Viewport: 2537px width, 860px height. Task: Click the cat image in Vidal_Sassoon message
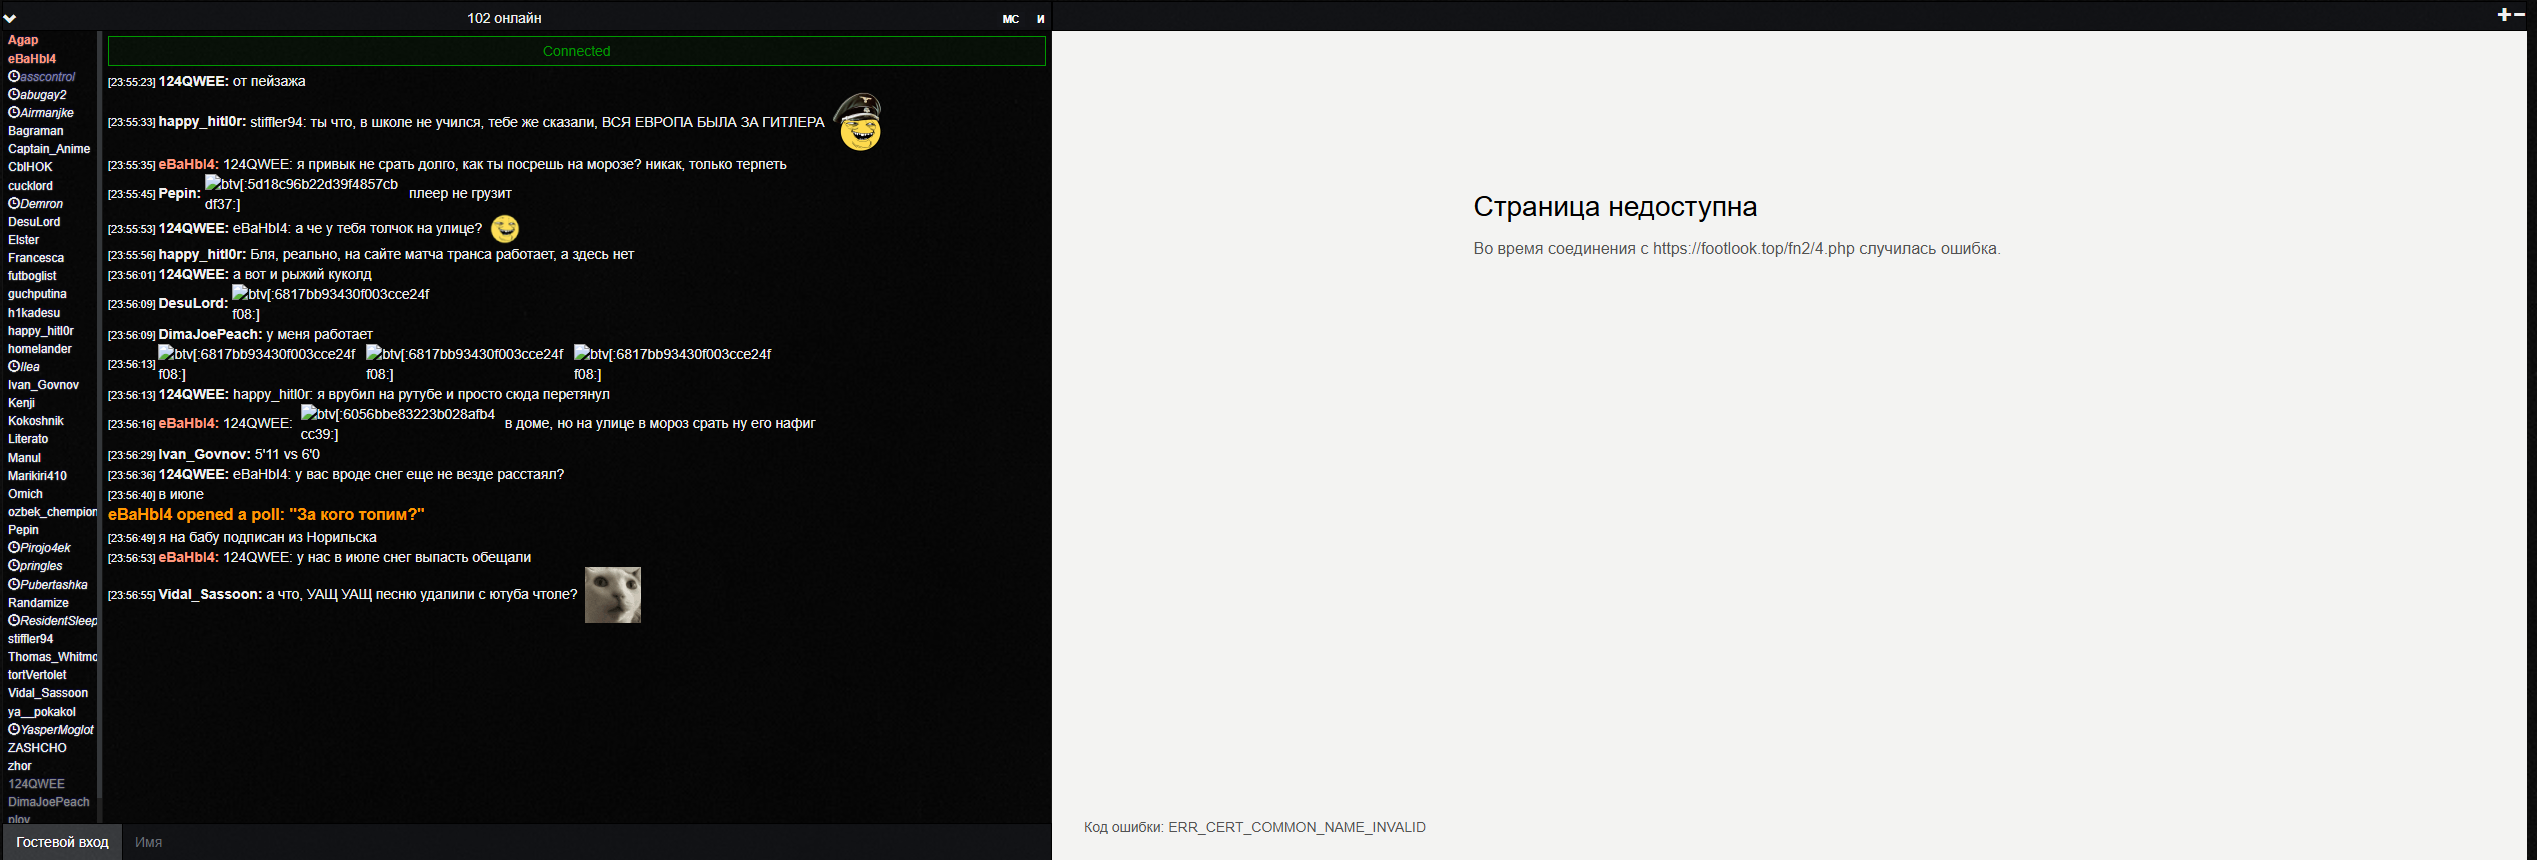[612, 595]
